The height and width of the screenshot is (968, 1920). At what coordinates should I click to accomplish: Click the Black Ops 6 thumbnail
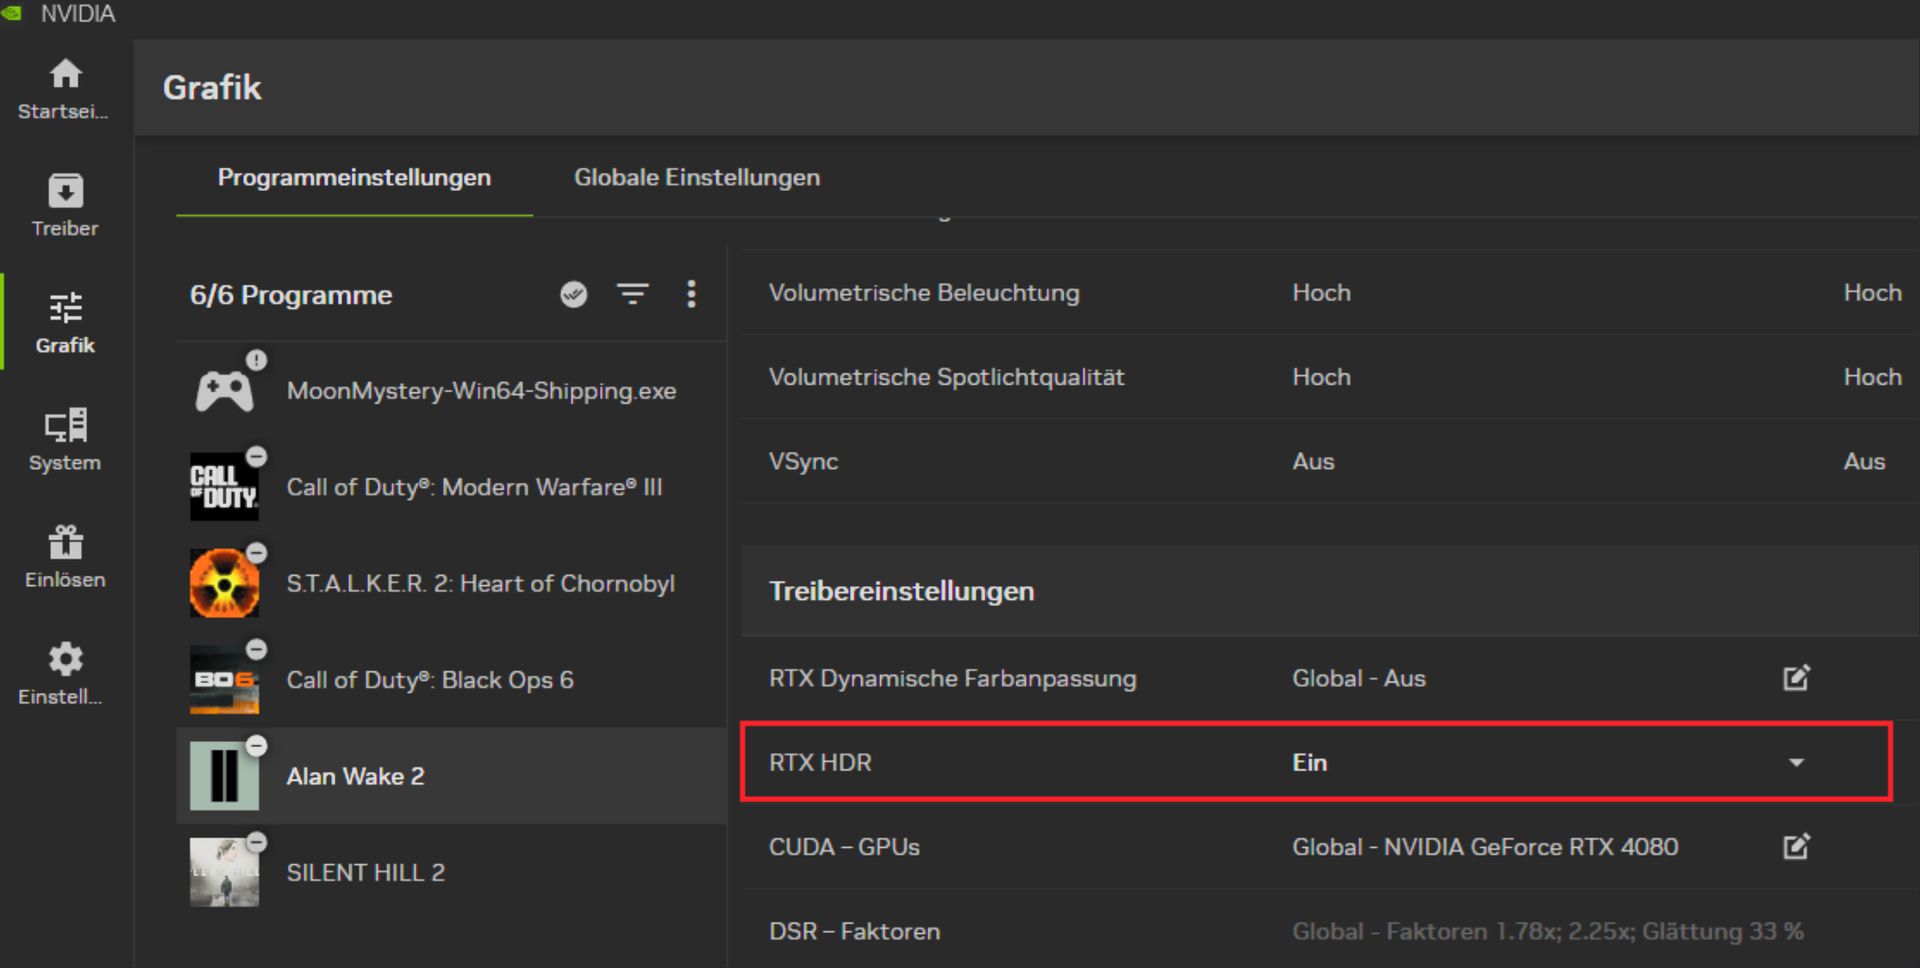[x=224, y=680]
